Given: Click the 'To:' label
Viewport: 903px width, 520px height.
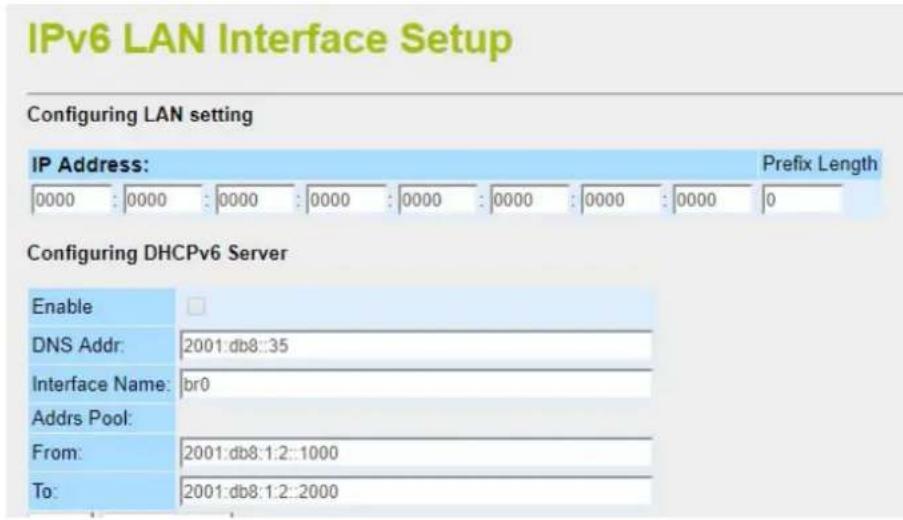Looking at the screenshot, I should tap(44, 491).
